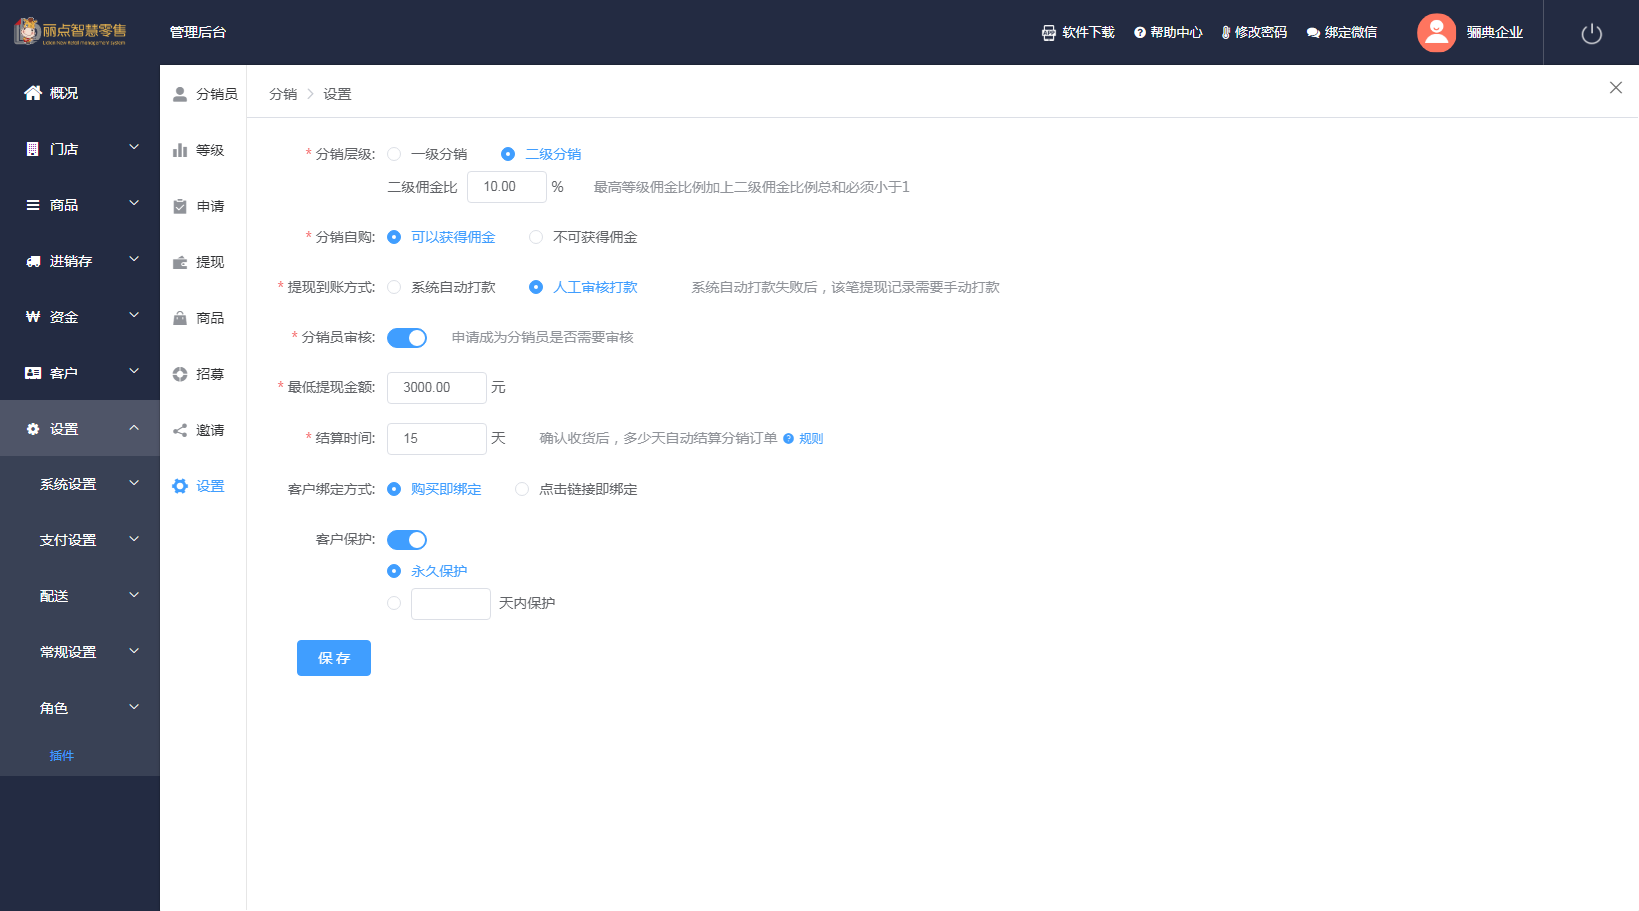
Task: Expand the 资金 menu chevron
Action: pos(134,315)
